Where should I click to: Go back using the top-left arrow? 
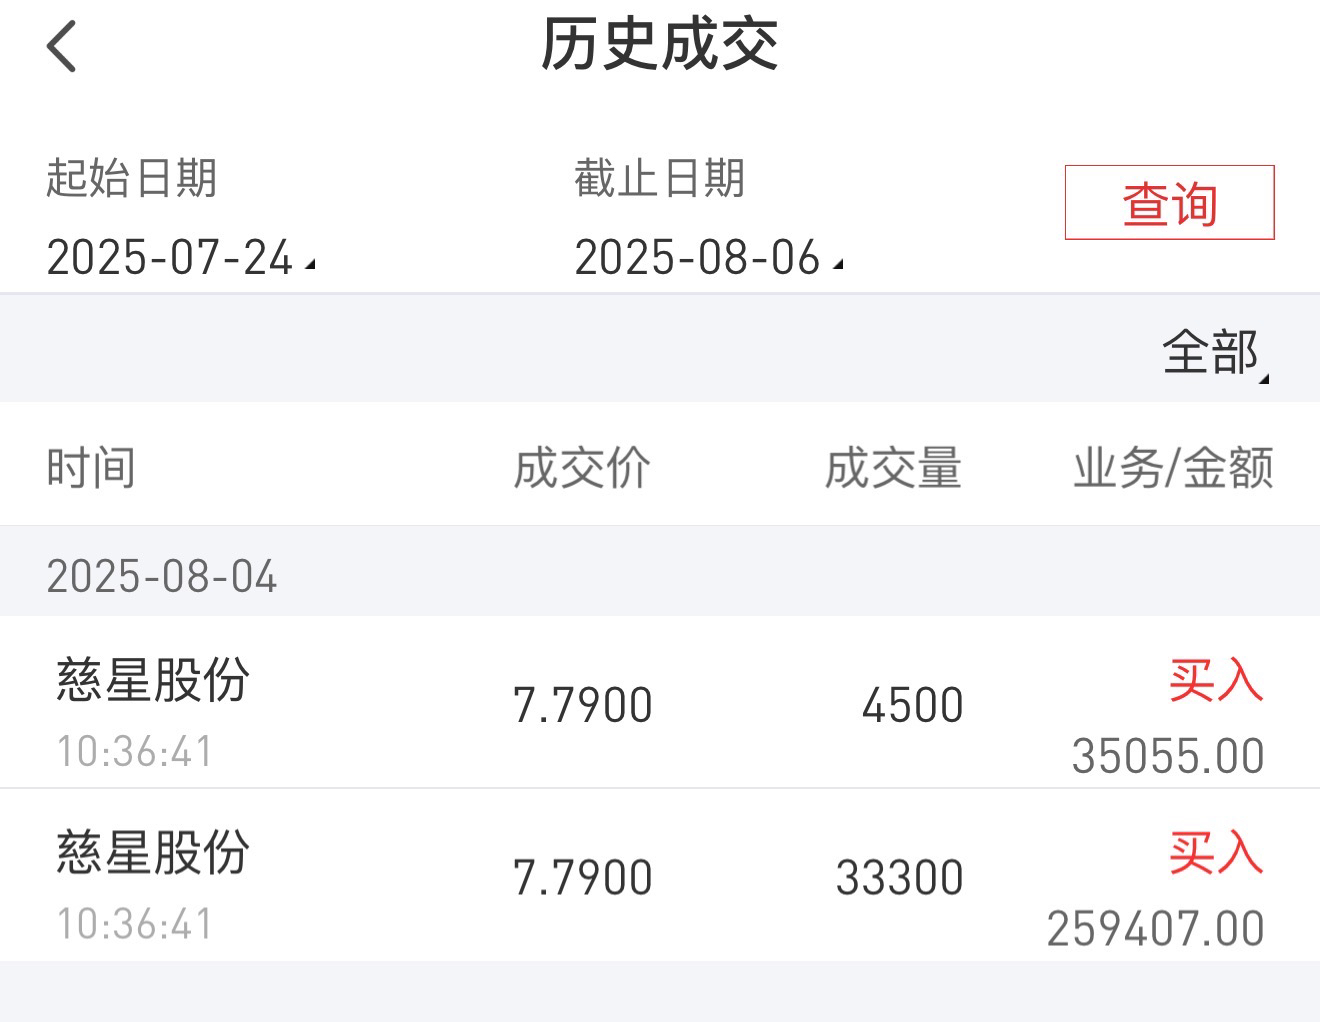61,46
